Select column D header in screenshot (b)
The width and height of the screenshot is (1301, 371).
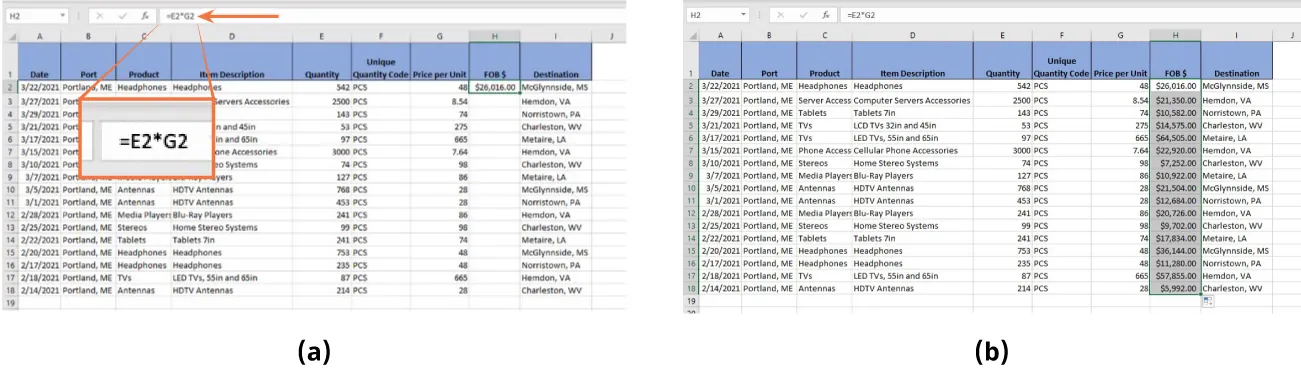click(x=912, y=34)
